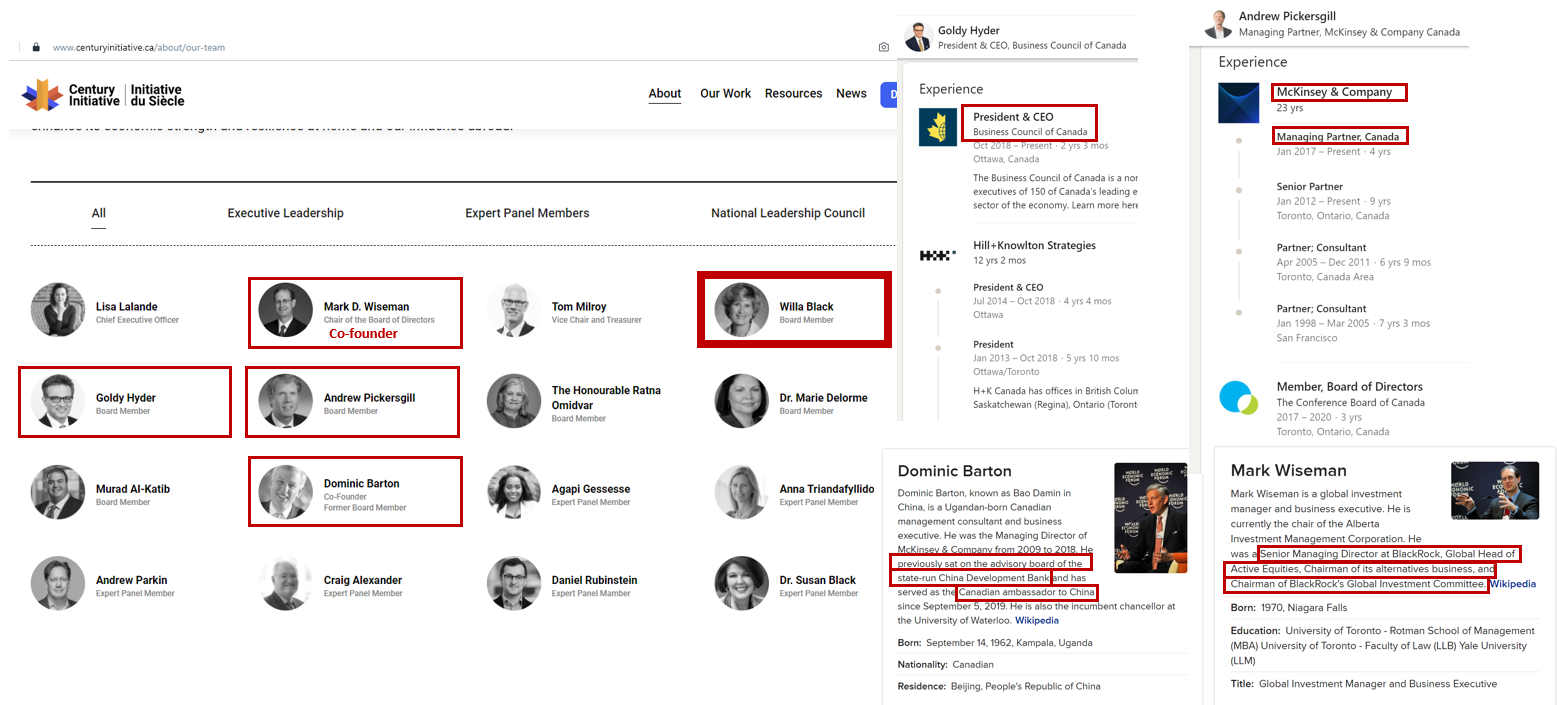Open the Lisa Lalande name link

point(127,307)
